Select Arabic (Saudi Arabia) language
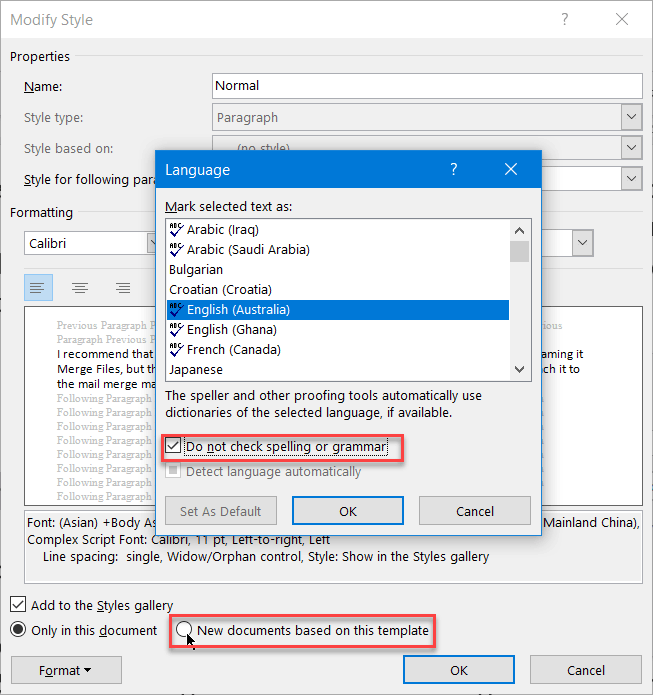This screenshot has width=653, height=695. point(338,250)
